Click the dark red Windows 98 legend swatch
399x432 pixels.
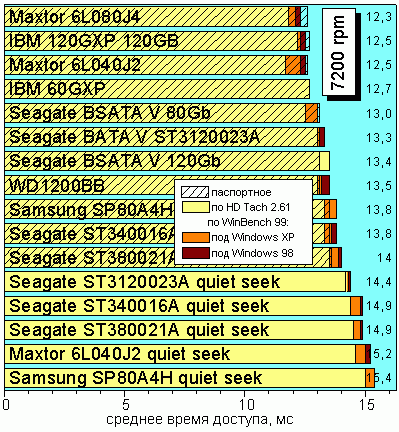[196, 253]
